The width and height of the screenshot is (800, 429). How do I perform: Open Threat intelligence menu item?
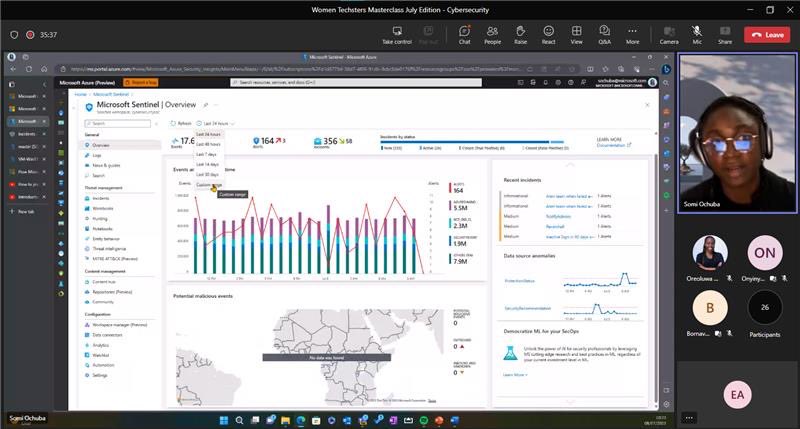[109, 249]
